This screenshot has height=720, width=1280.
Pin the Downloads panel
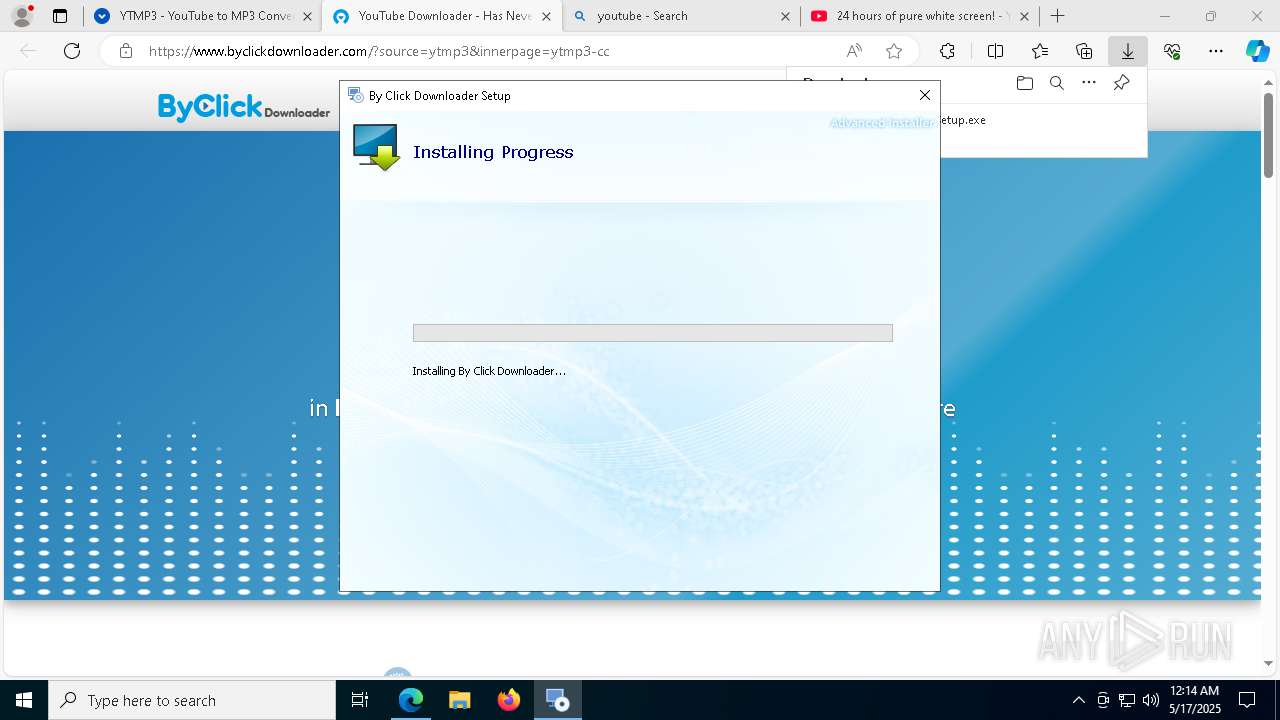(1121, 83)
